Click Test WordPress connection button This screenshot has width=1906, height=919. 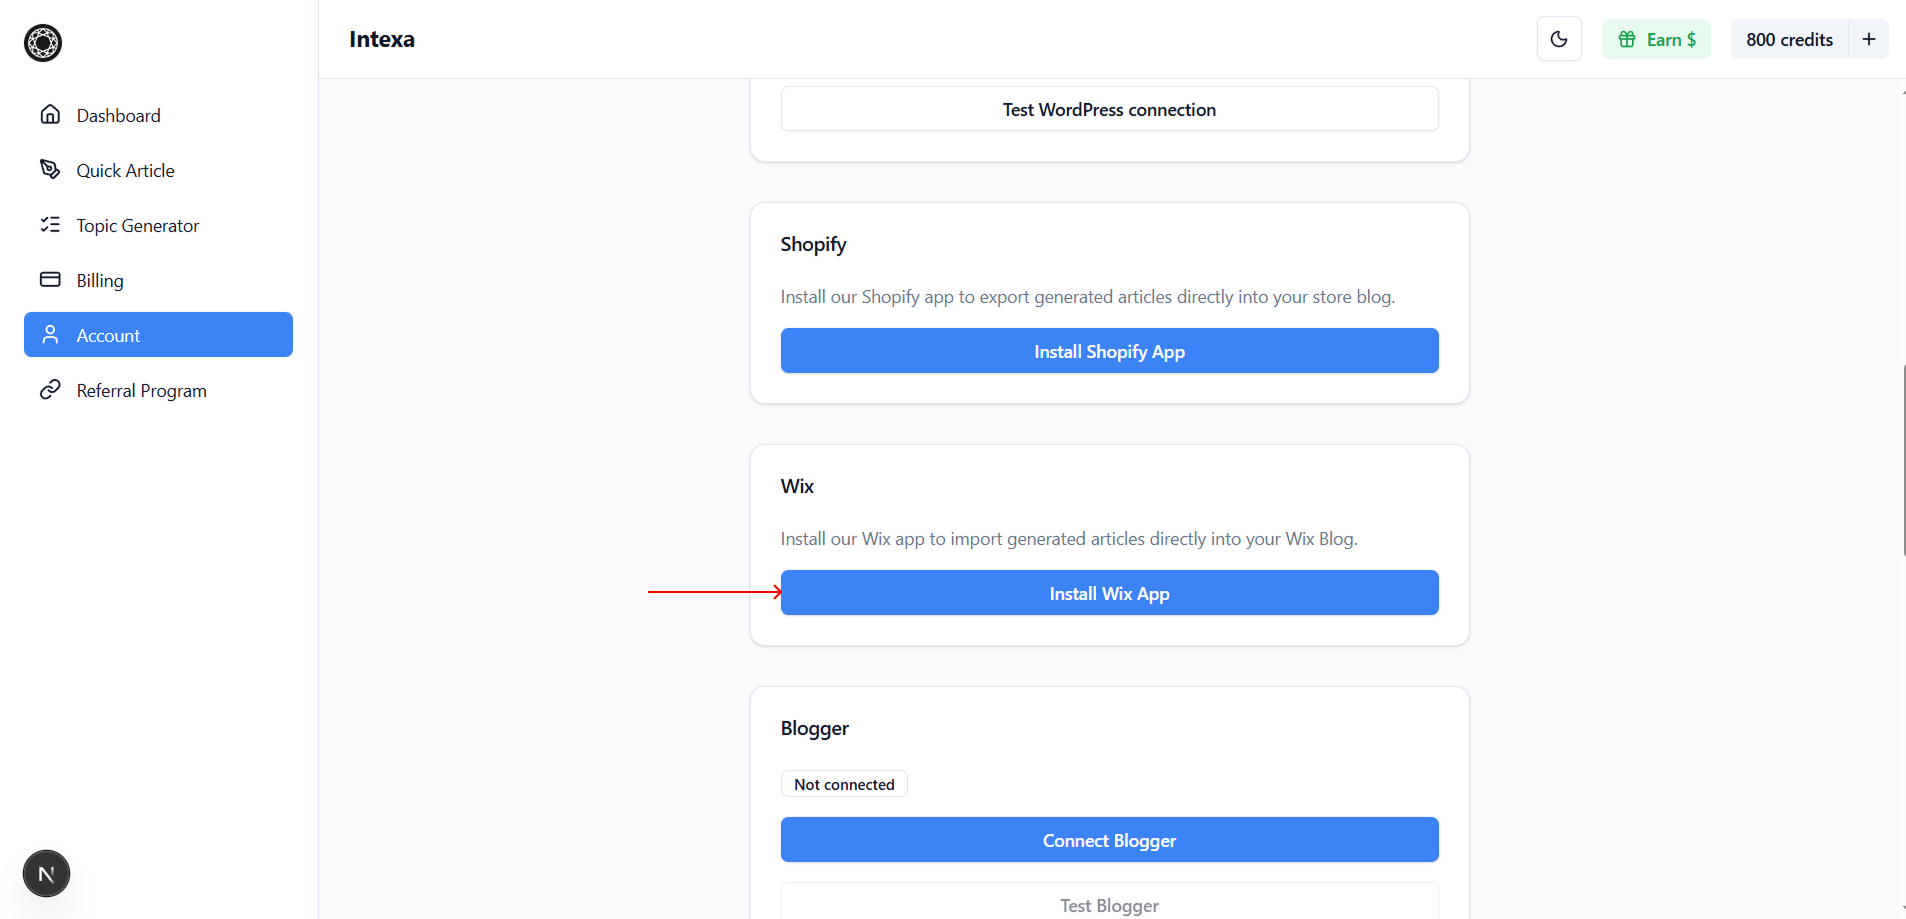[1109, 109]
